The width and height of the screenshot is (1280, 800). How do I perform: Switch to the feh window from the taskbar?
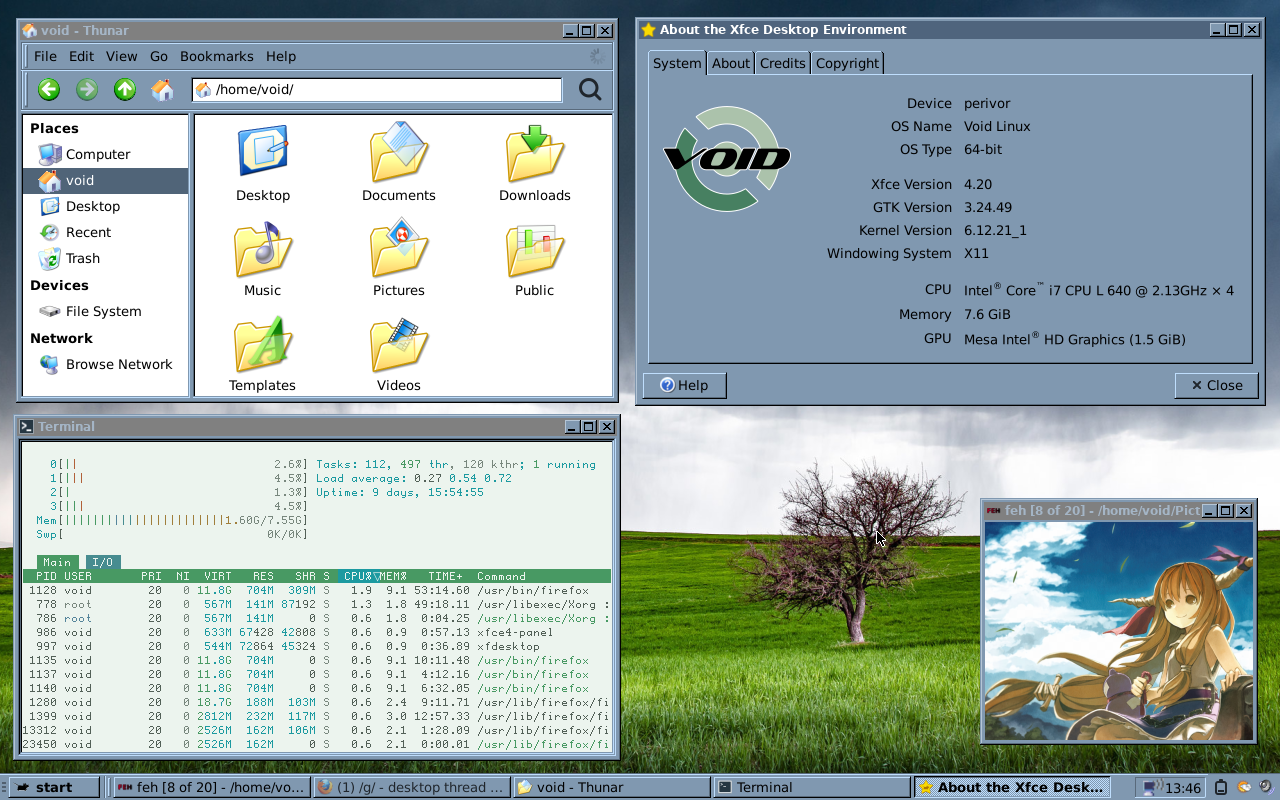point(210,787)
